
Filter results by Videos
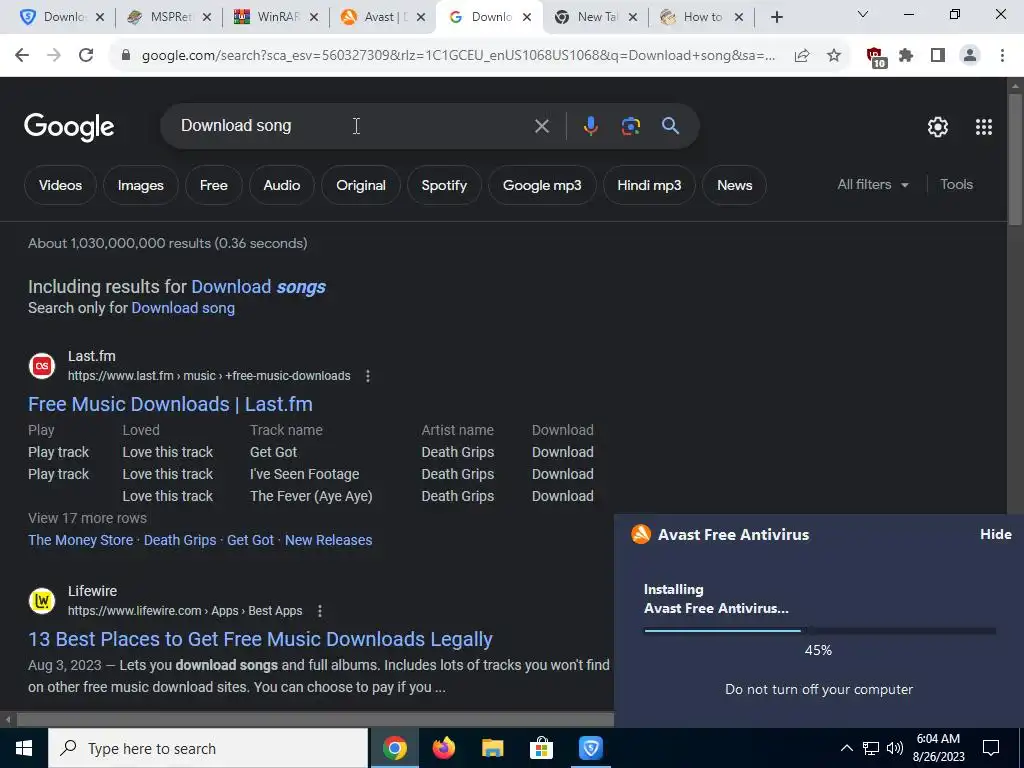click(60, 185)
